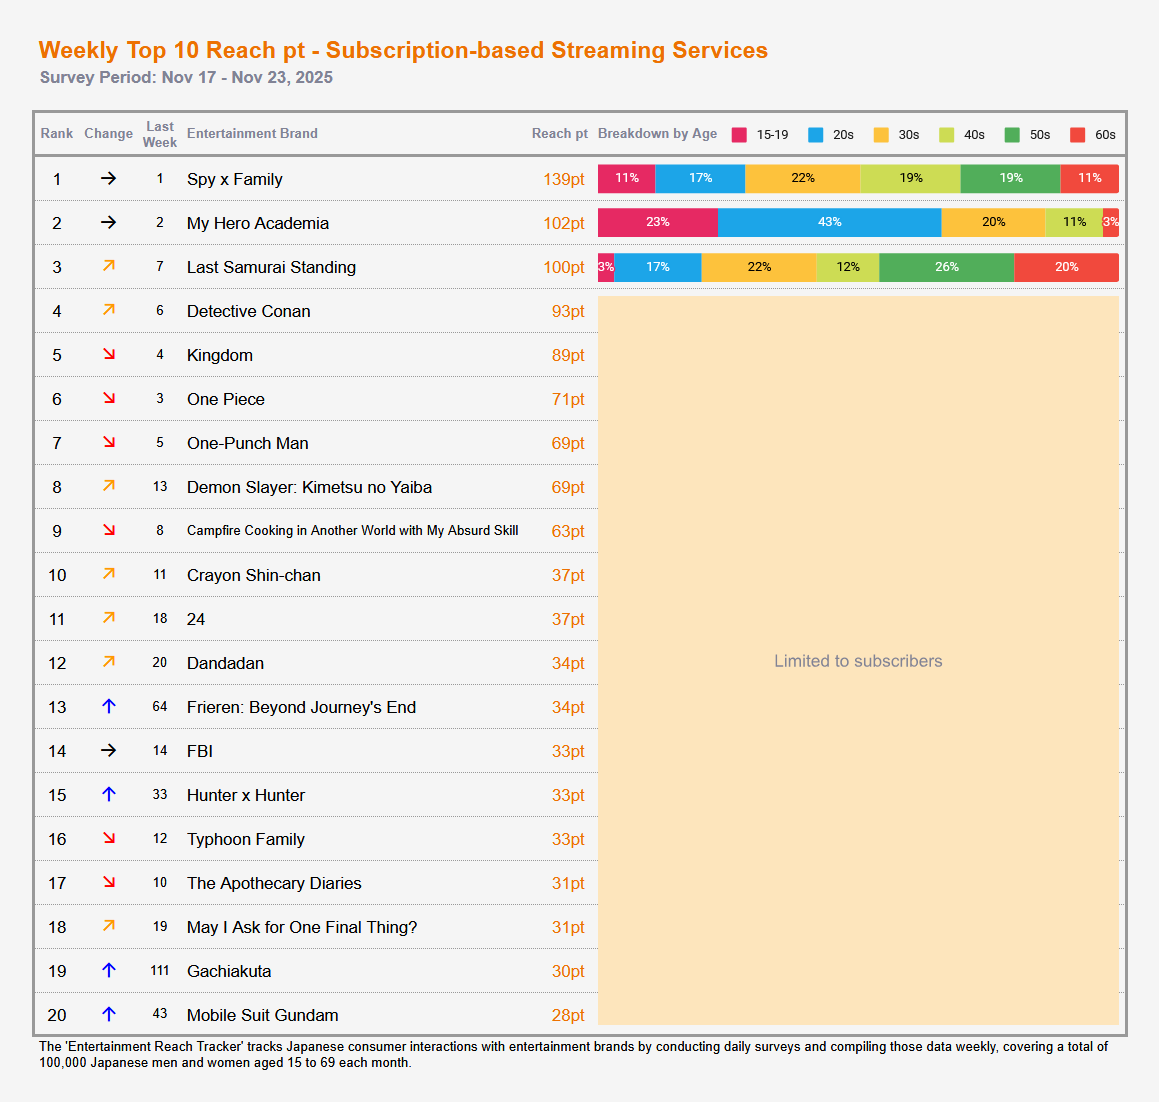Click the Gachiakuta title
This screenshot has width=1159, height=1102.
228,971
